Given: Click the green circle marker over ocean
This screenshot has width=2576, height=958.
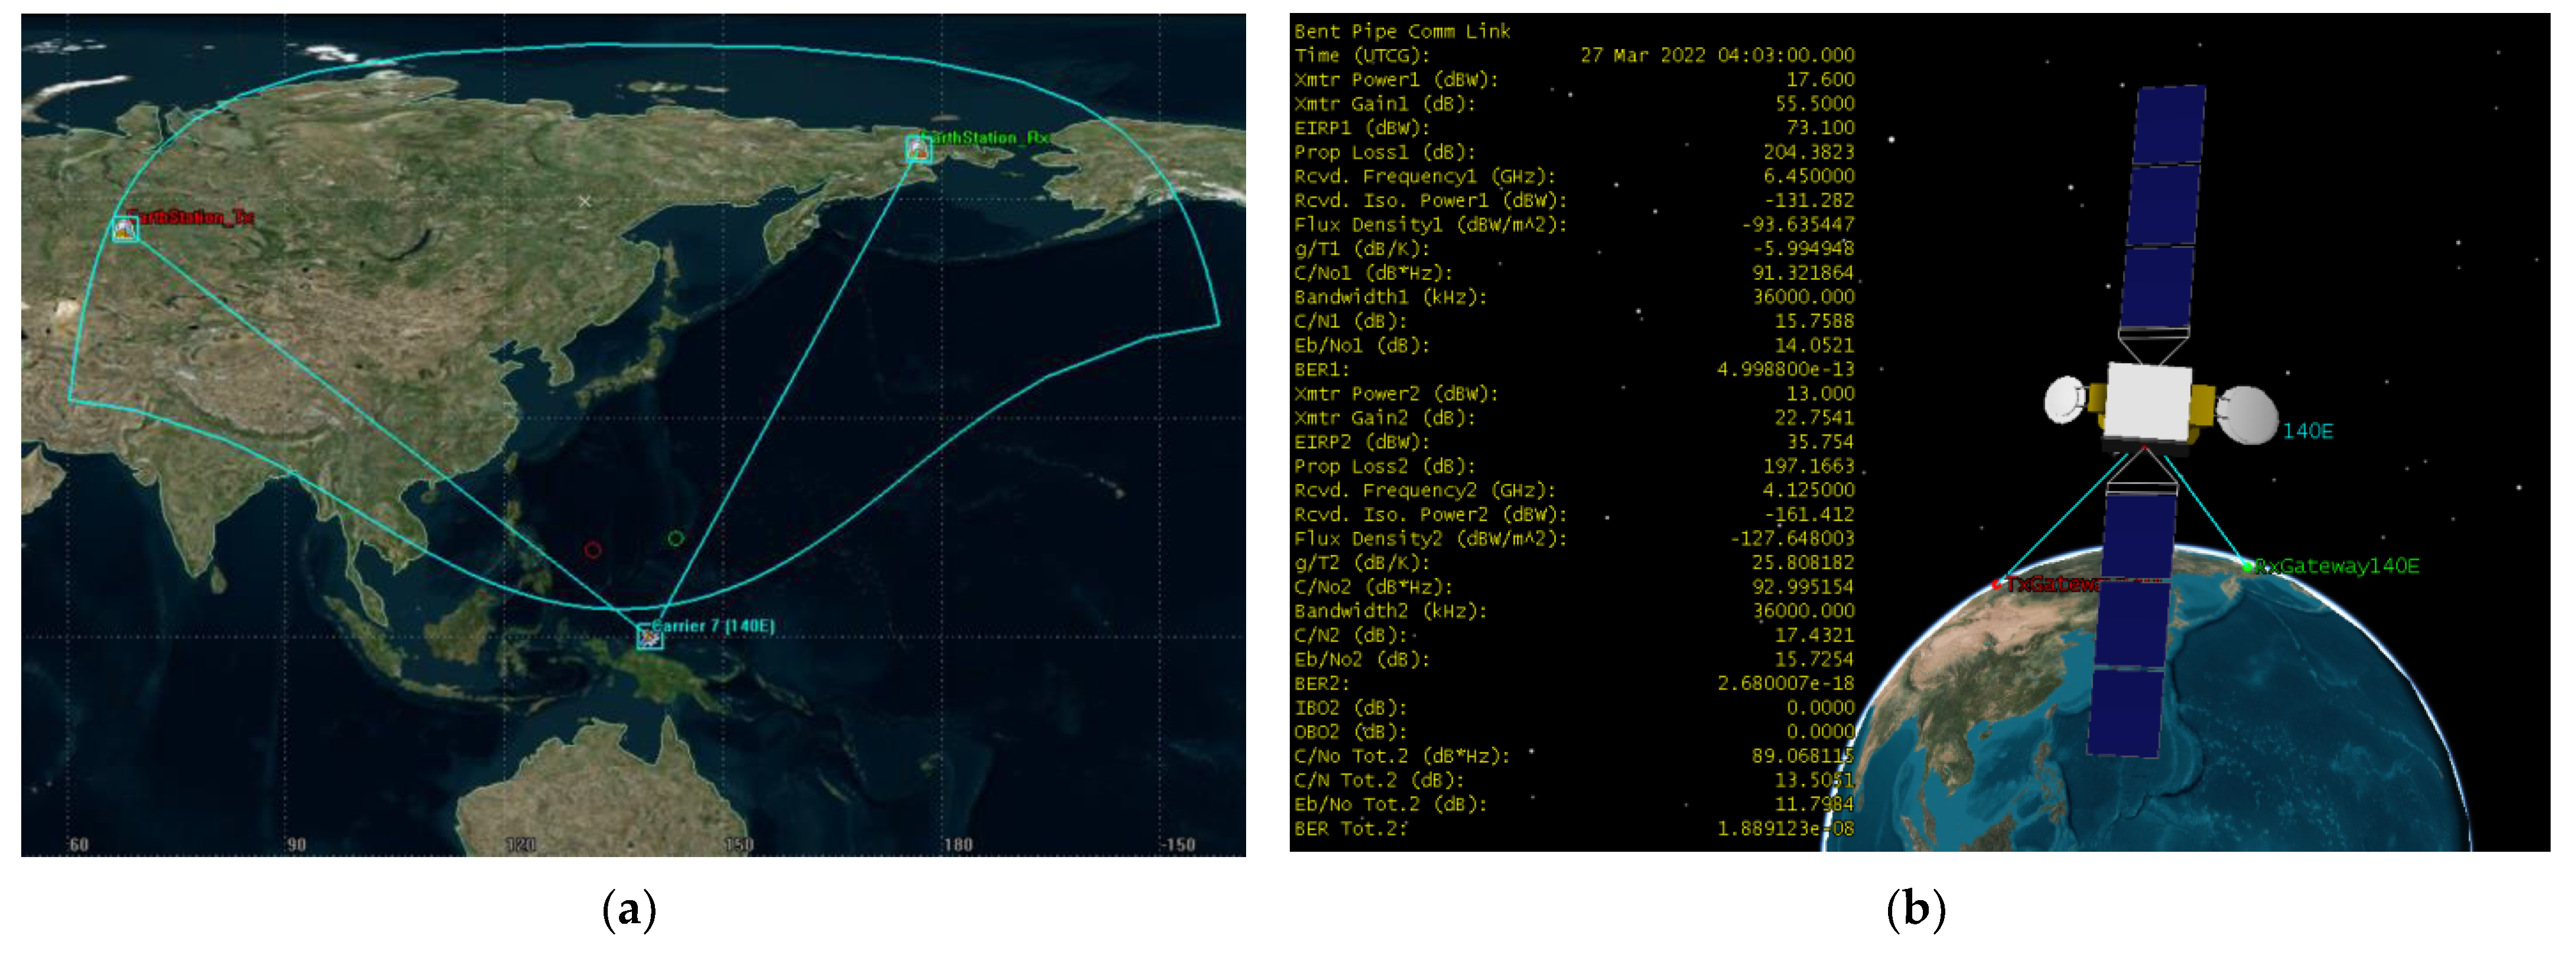Looking at the screenshot, I should (676, 539).
